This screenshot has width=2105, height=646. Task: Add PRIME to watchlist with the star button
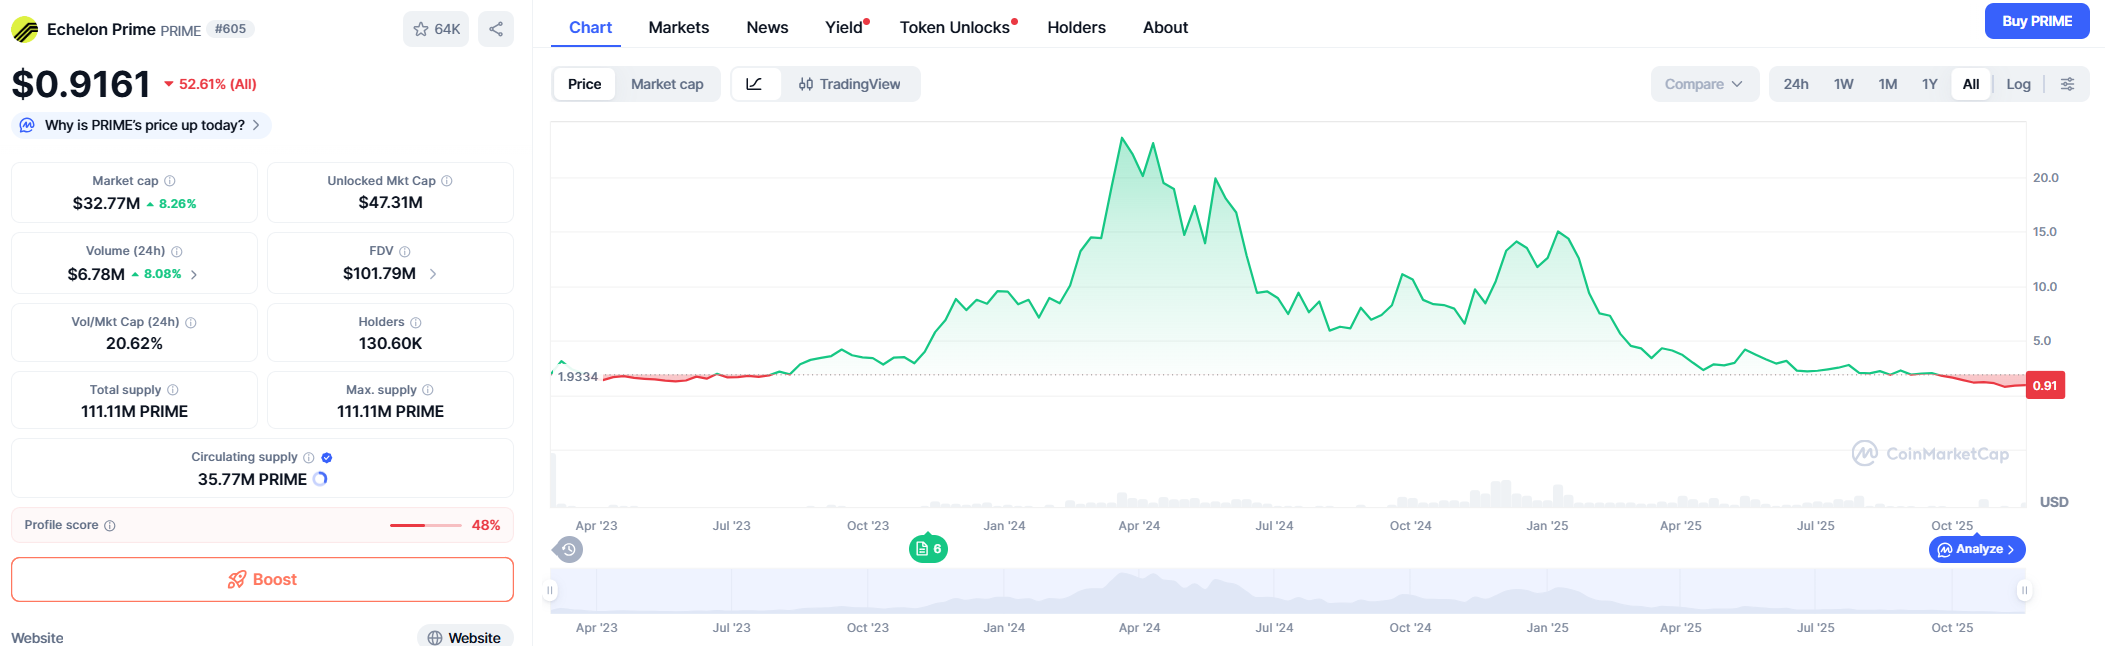click(x=436, y=29)
